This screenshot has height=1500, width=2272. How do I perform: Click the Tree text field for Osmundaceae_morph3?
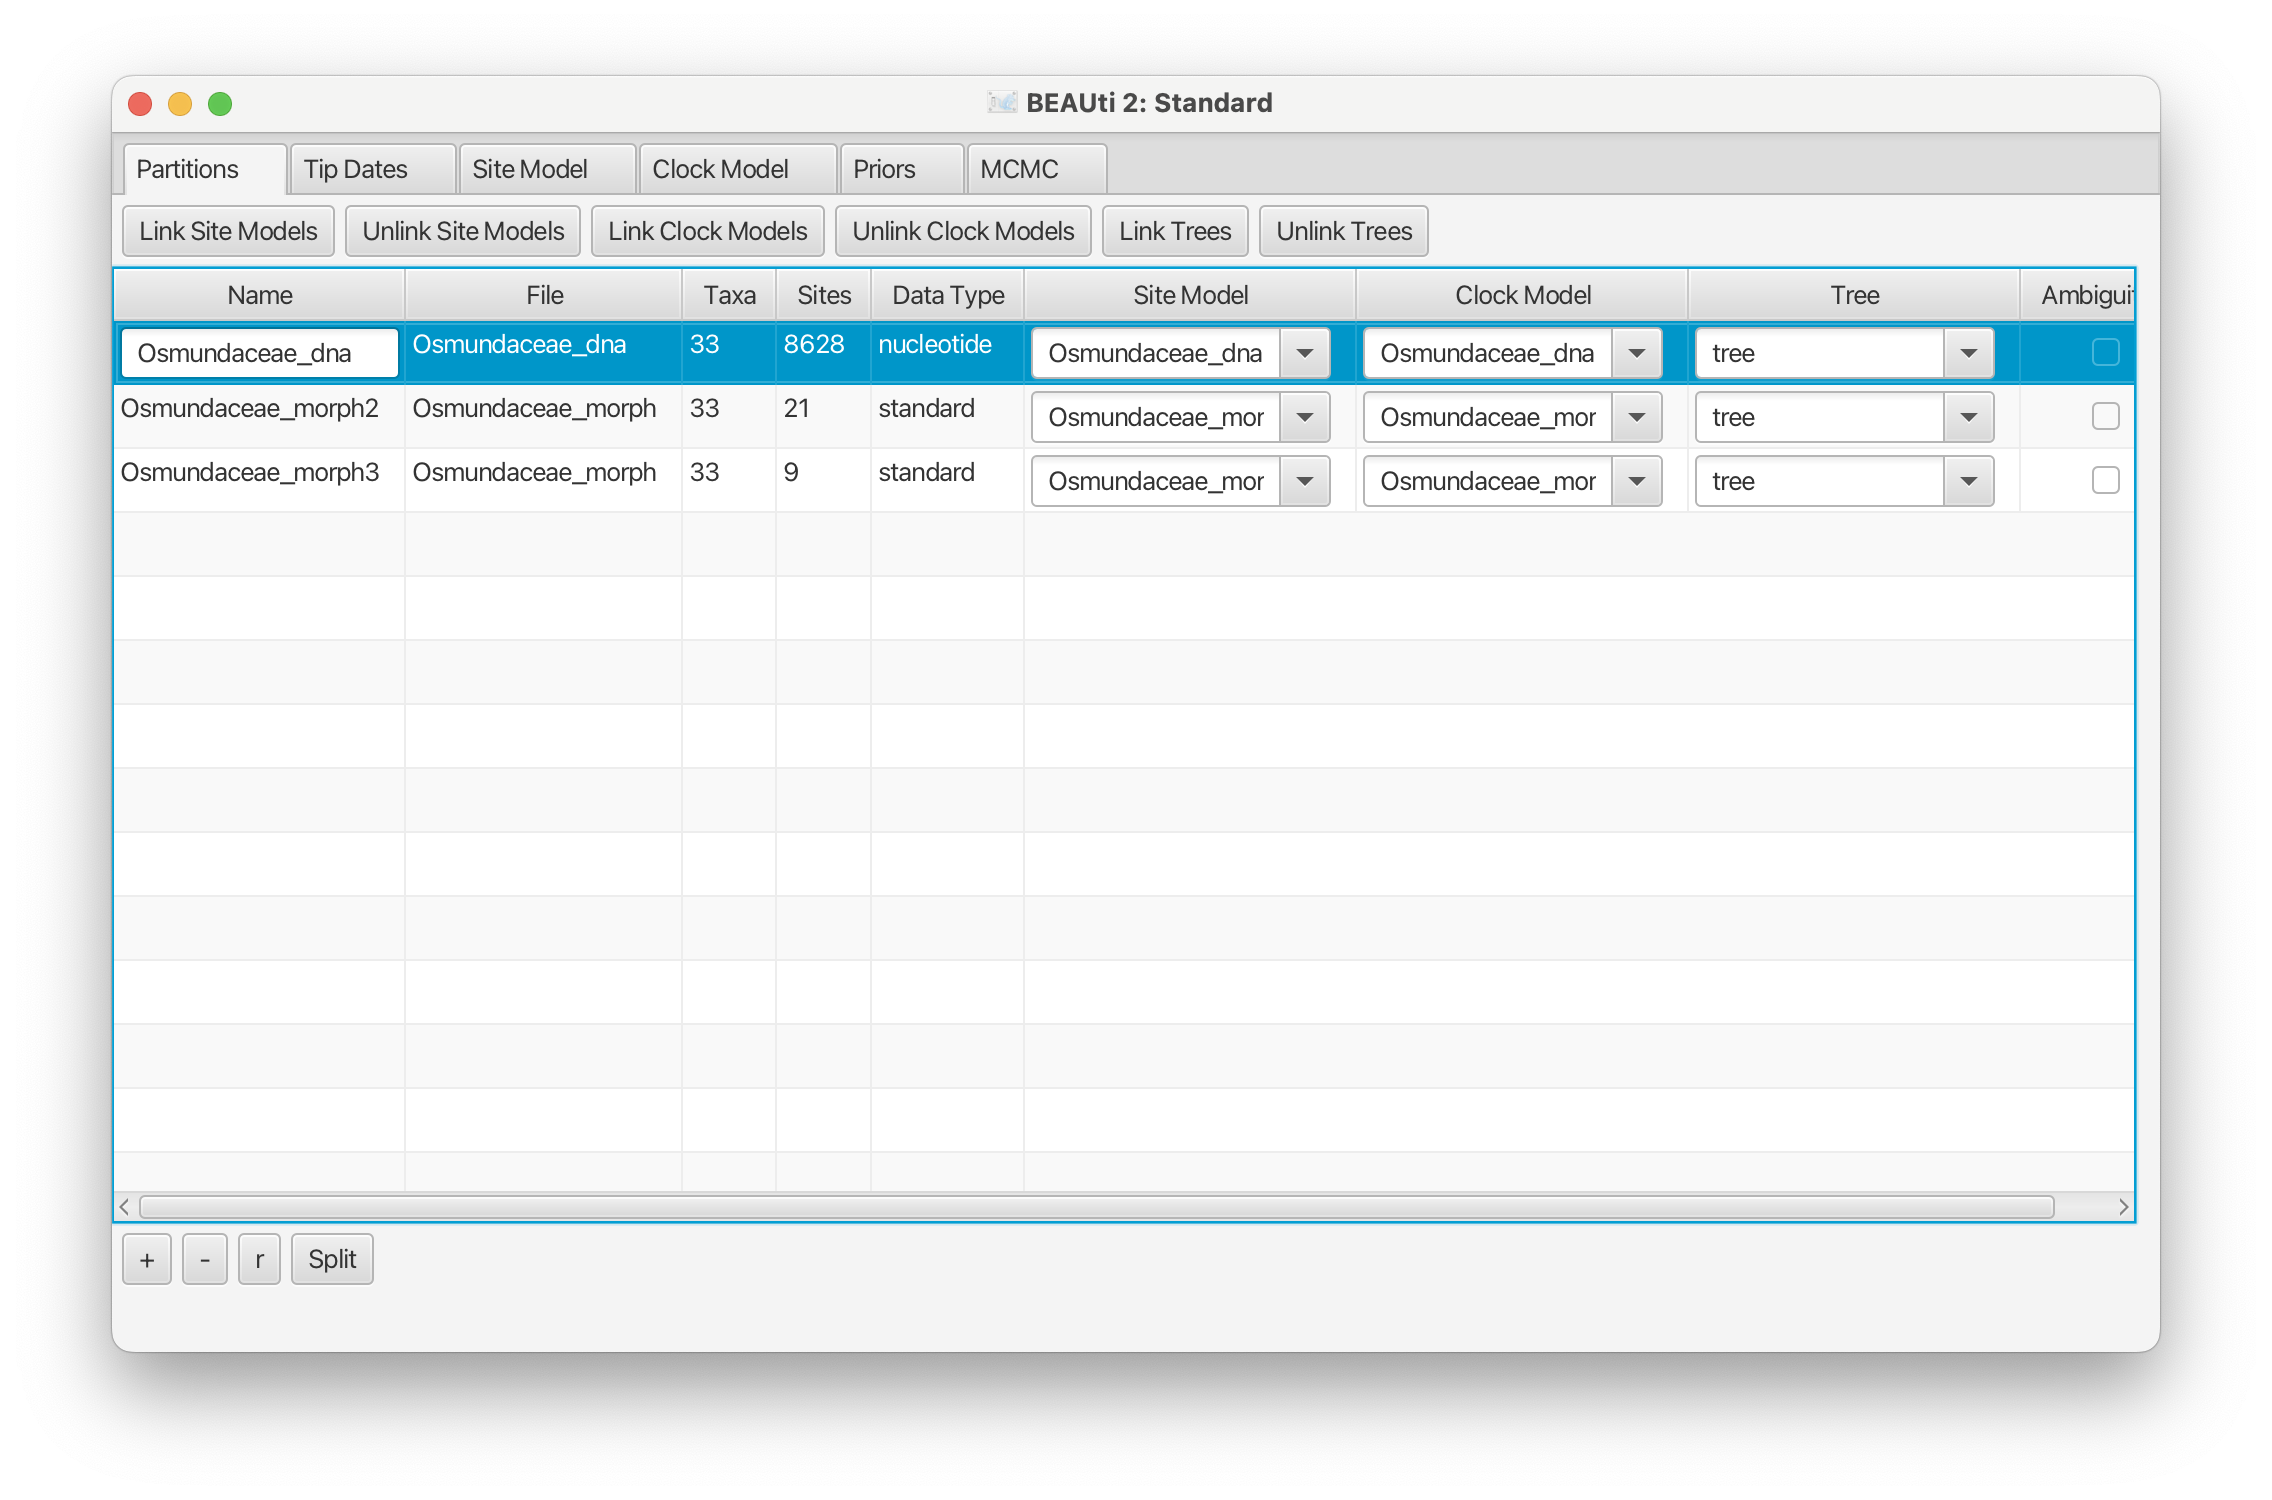tap(1820, 481)
